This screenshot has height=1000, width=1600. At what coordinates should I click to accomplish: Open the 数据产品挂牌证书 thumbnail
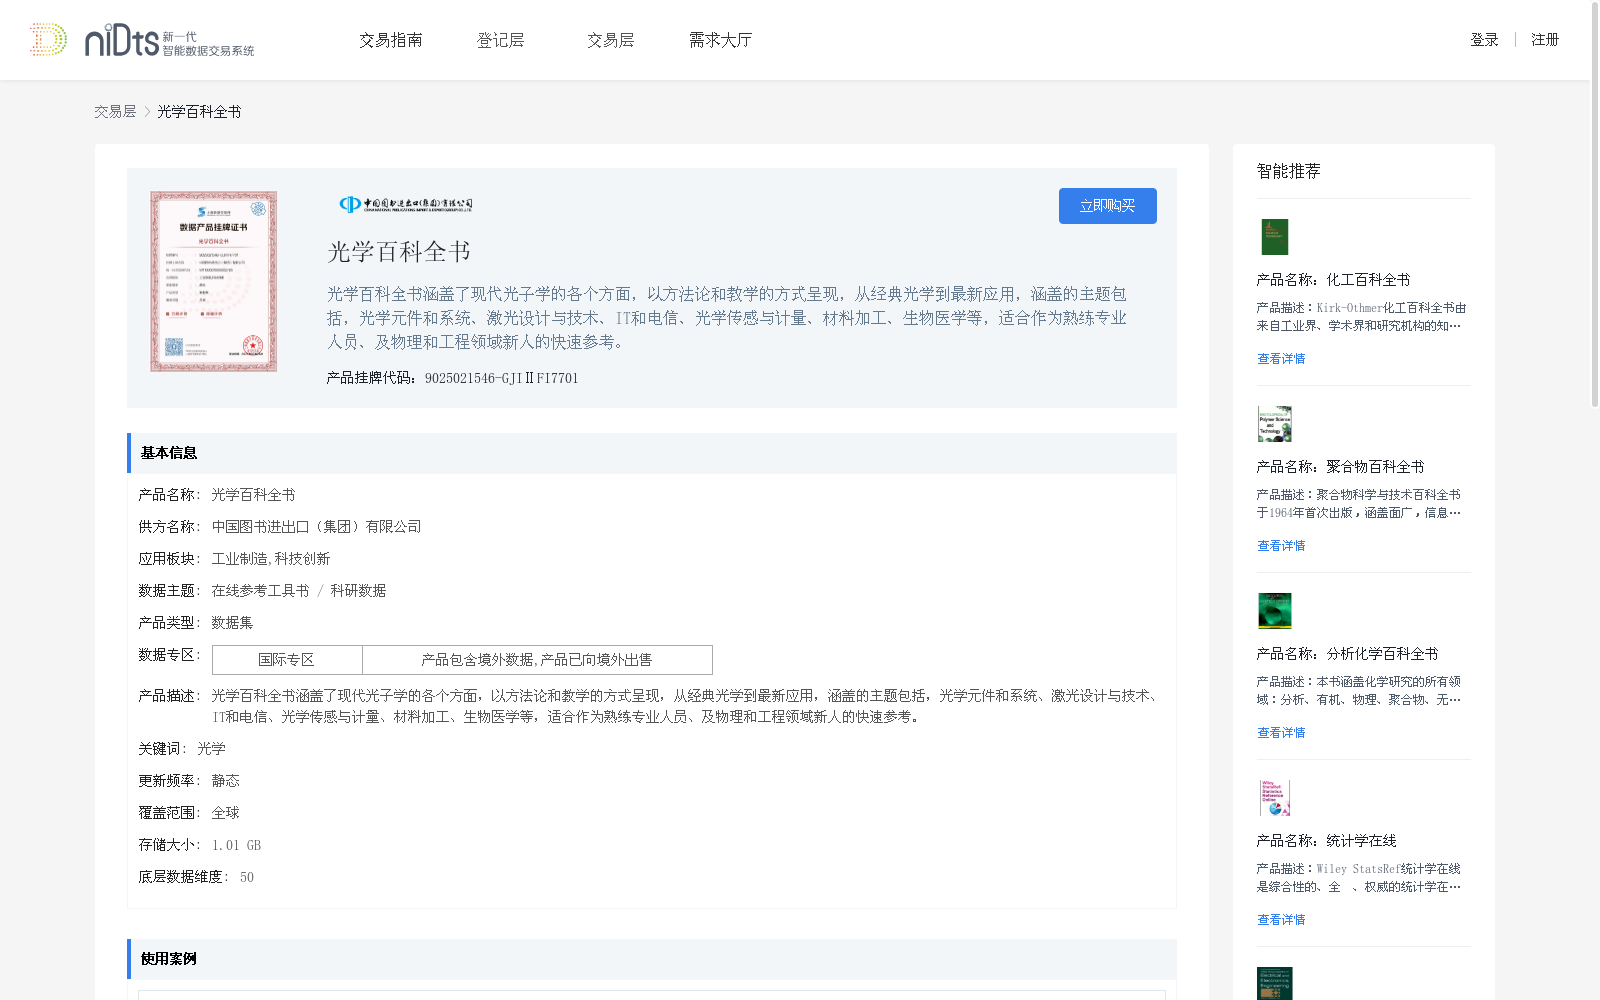(x=214, y=282)
